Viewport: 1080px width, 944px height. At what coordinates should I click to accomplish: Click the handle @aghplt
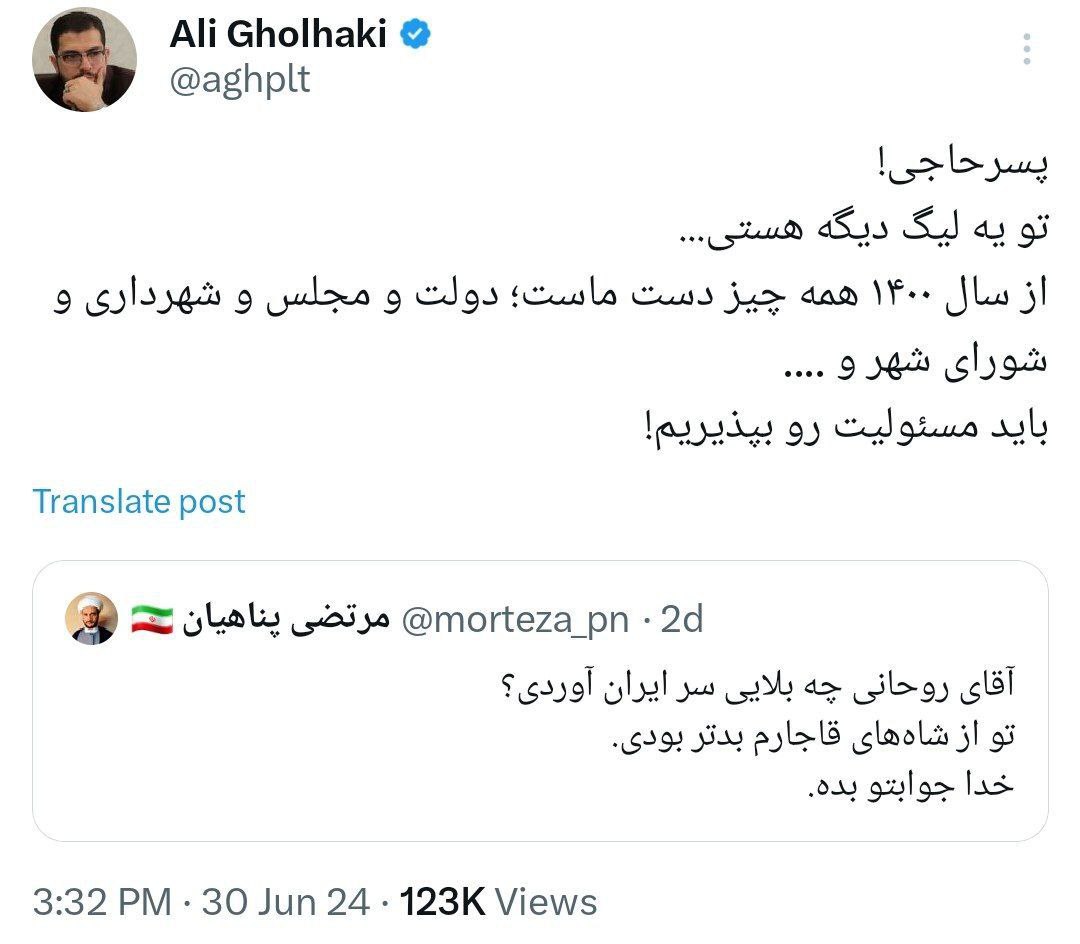click(x=237, y=79)
